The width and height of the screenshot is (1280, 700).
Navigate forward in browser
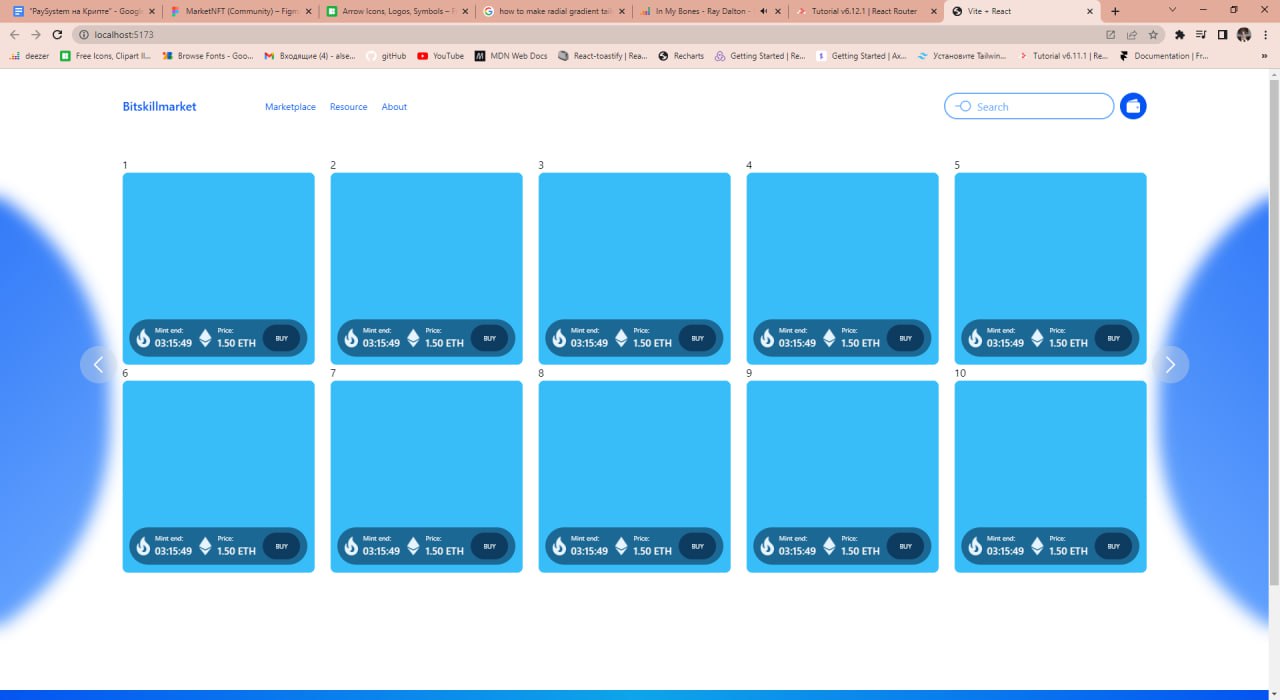[35, 34]
